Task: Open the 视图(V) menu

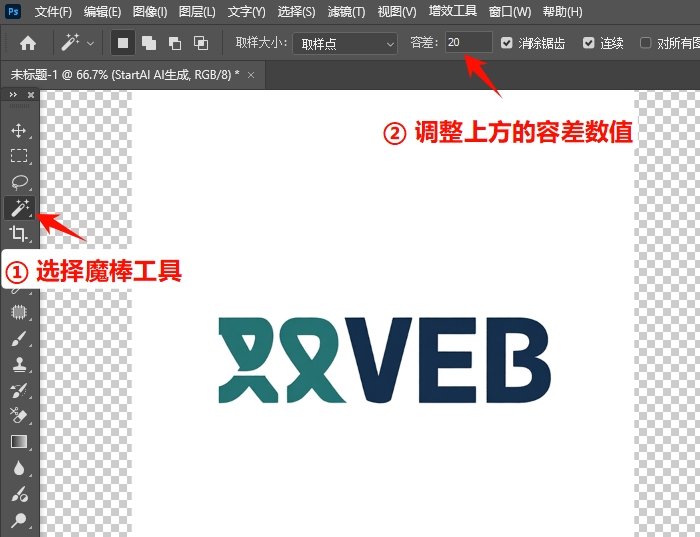Action: tap(397, 11)
